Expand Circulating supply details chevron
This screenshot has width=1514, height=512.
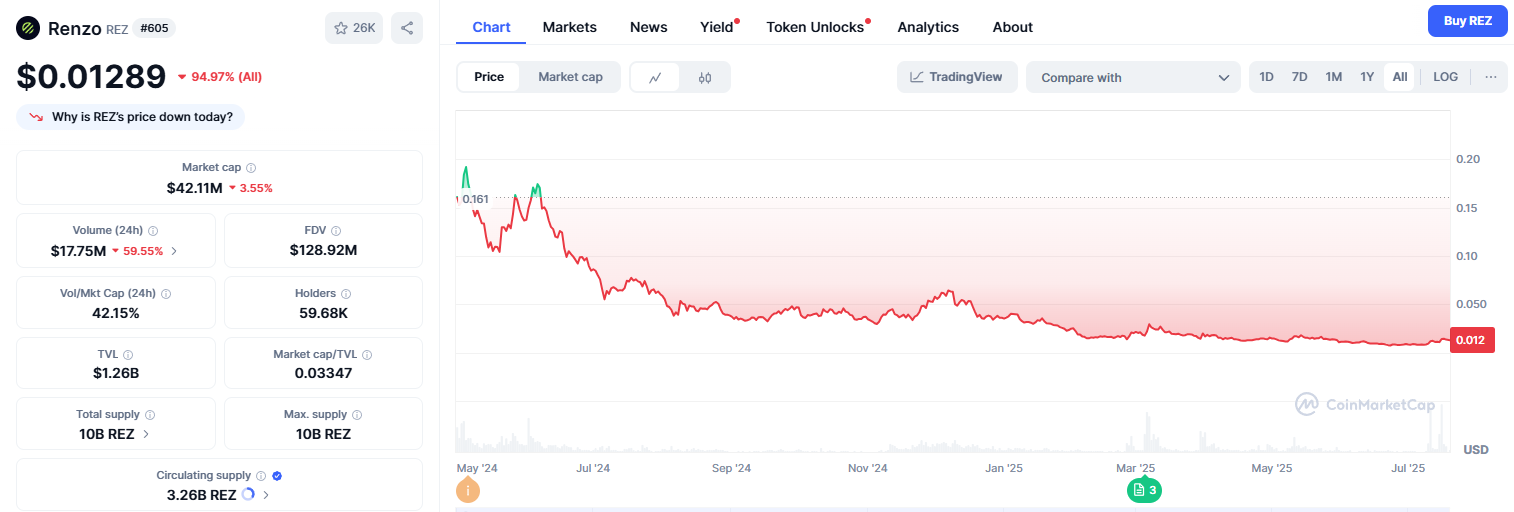coord(266,494)
